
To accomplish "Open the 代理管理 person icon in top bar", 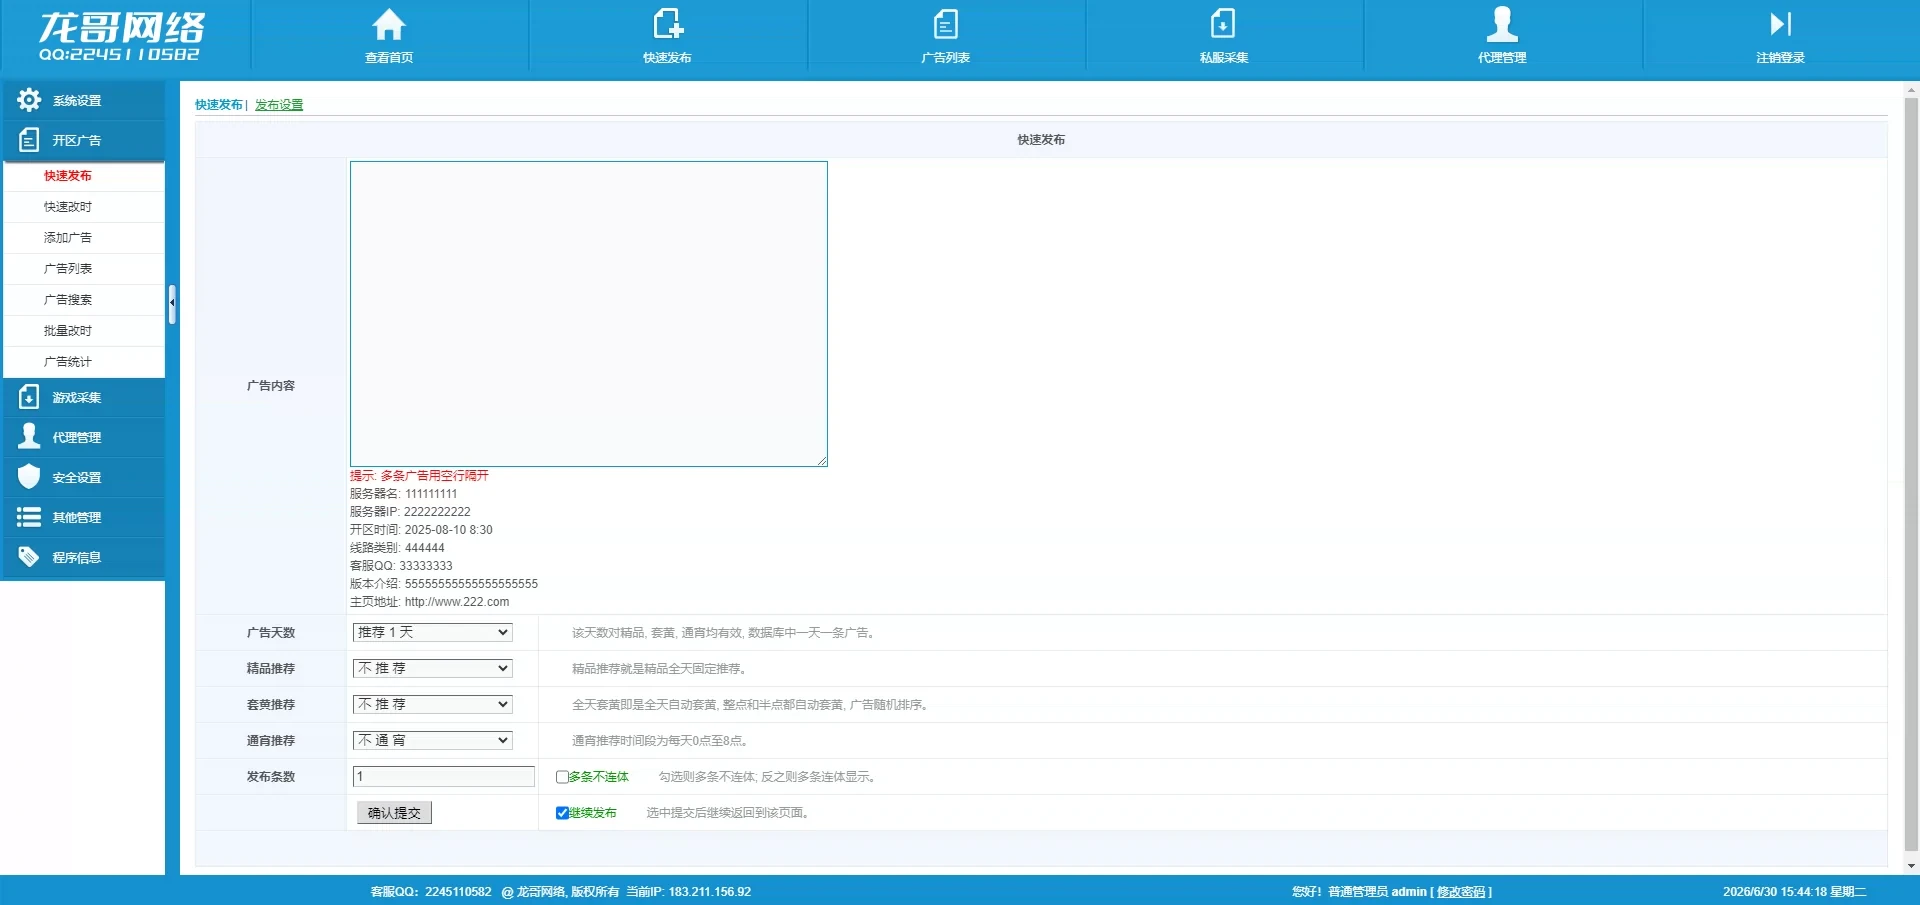I will [x=1502, y=23].
